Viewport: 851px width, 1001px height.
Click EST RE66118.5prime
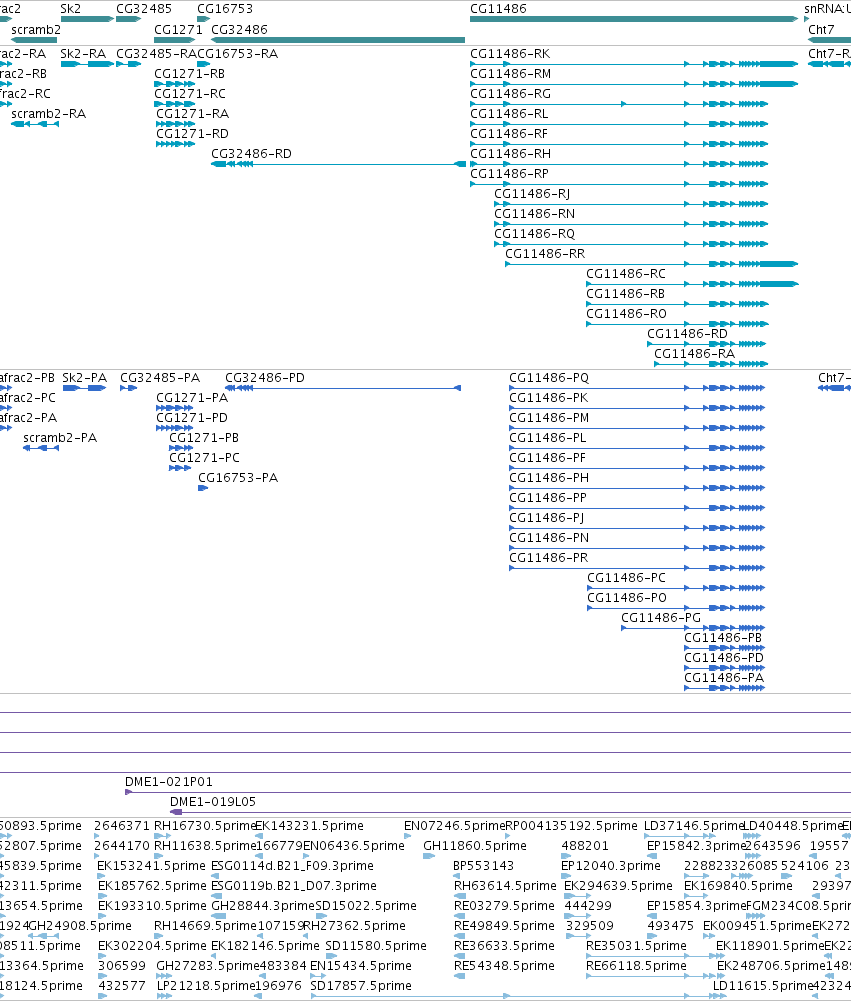636,966
